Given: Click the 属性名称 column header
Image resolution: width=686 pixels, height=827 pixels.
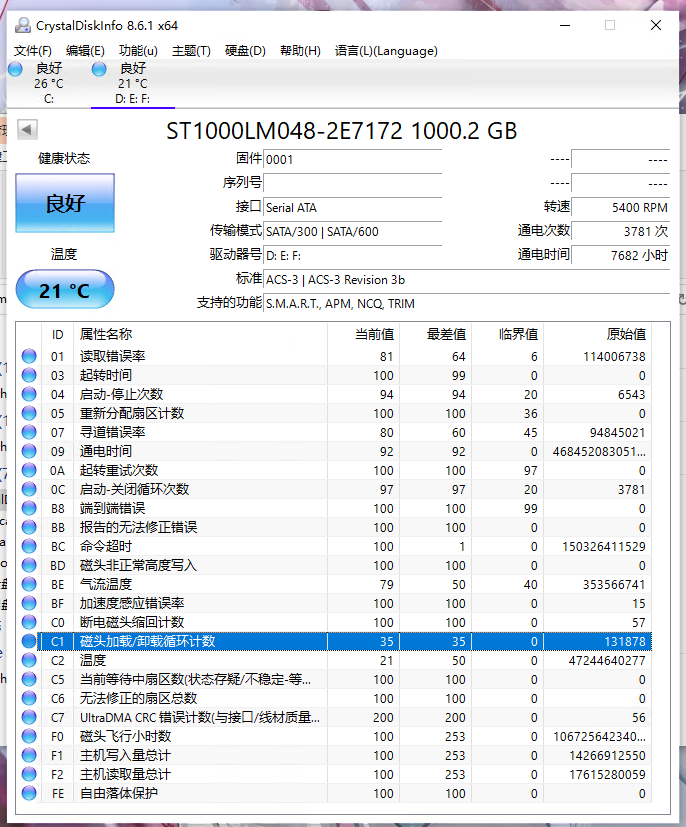Looking at the screenshot, I should [200, 334].
